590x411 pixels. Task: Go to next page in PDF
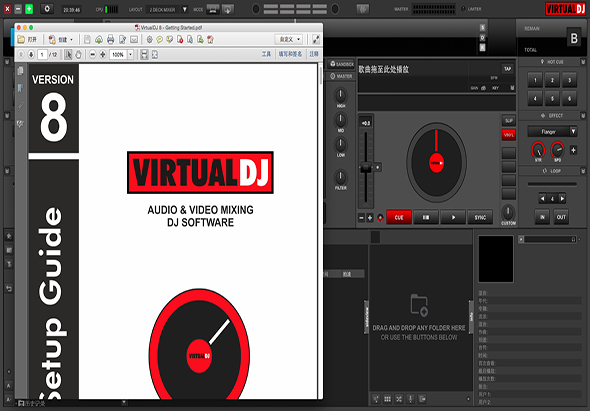31,55
